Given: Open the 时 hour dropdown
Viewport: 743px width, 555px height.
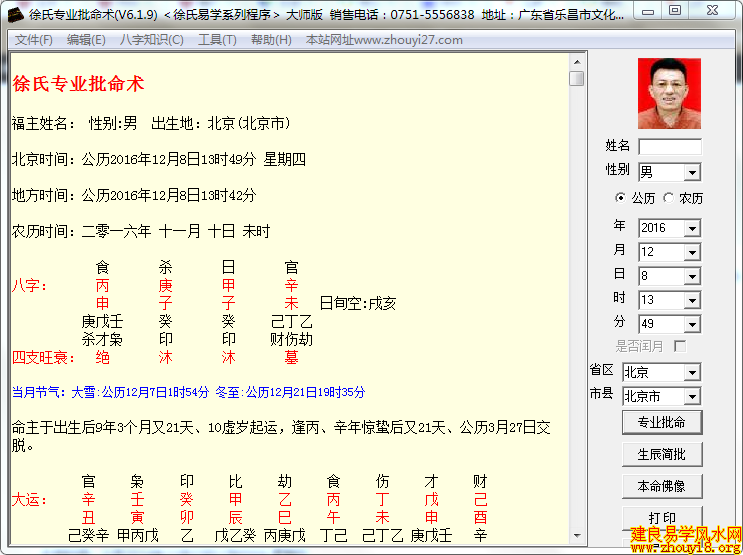Looking at the screenshot, I should tap(692, 300).
